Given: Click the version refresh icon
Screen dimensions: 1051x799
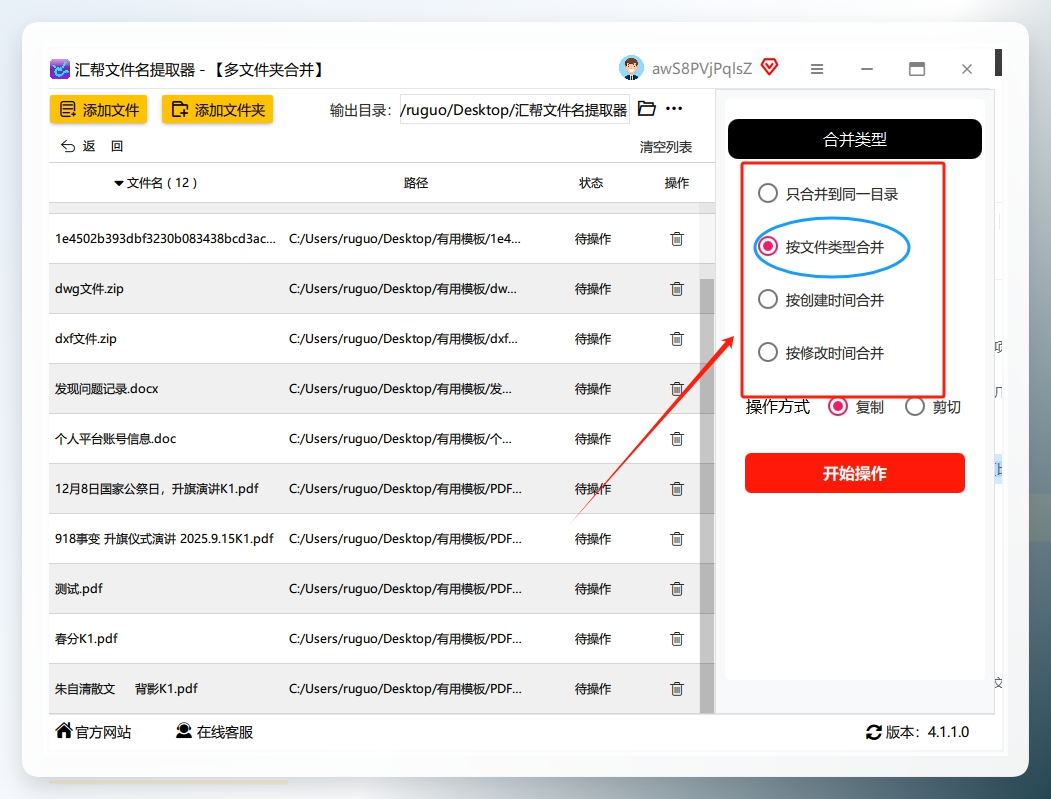Looking at the screenshot, I should (873, 732).
